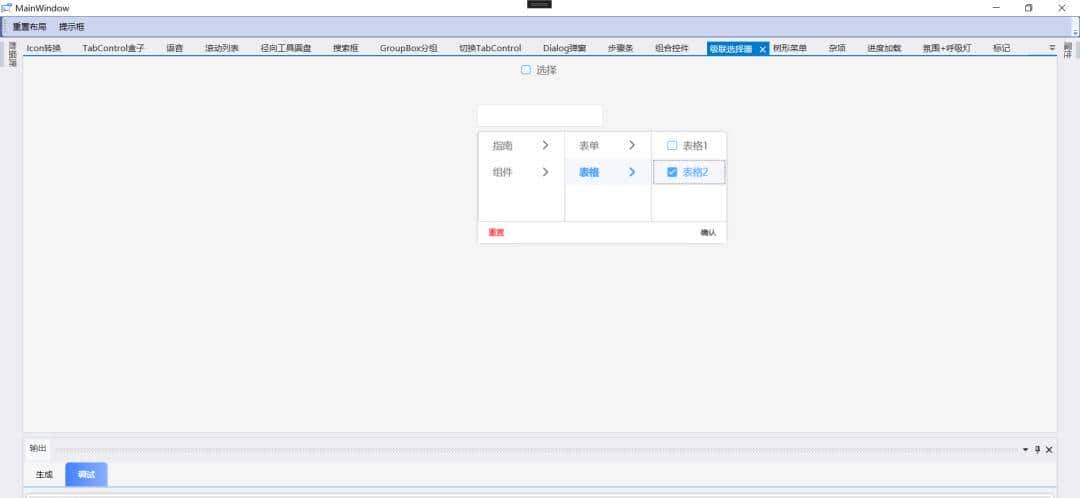1080x498 pixels.
Task: Click the cascader selection input box
Action: pyautogui.click(x=540, y=116)
